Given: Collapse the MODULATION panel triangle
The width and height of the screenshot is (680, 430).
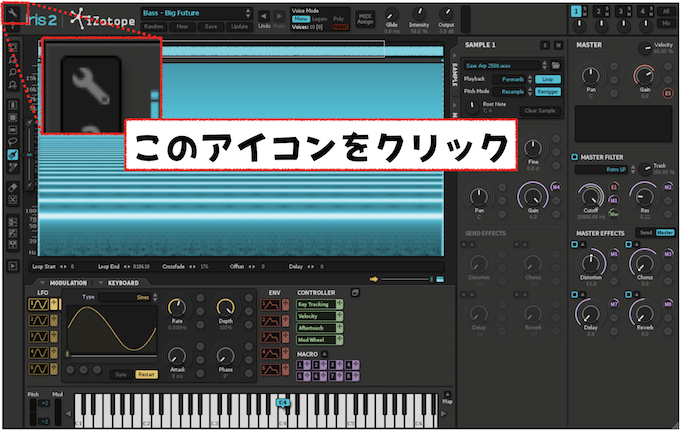Looking at the screenshot, I should (x=42, y=283).
